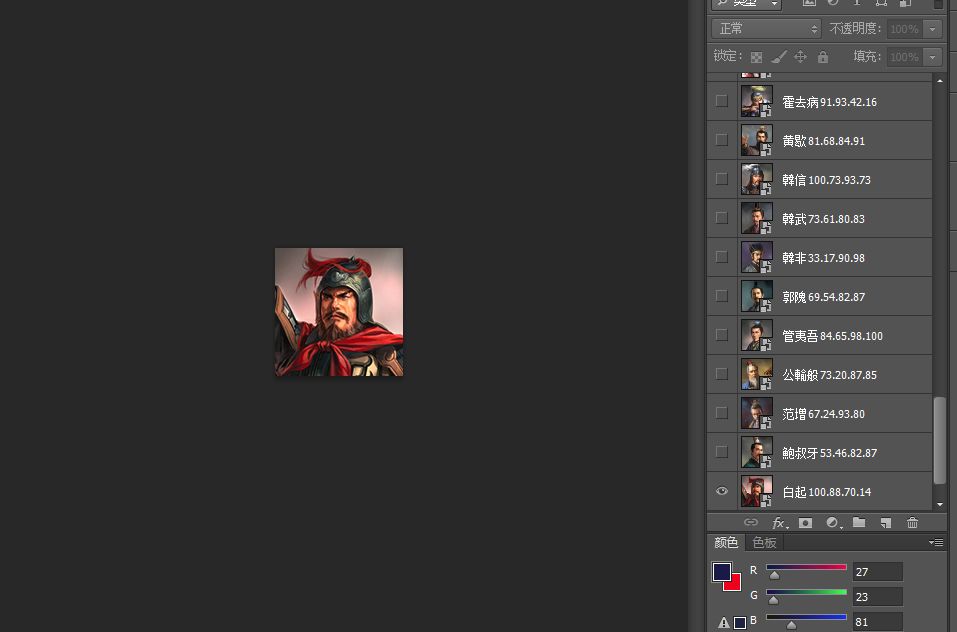This screenshot has width=957, height=632.
Task: Show the 范增 layer
Action: point(721,413)
